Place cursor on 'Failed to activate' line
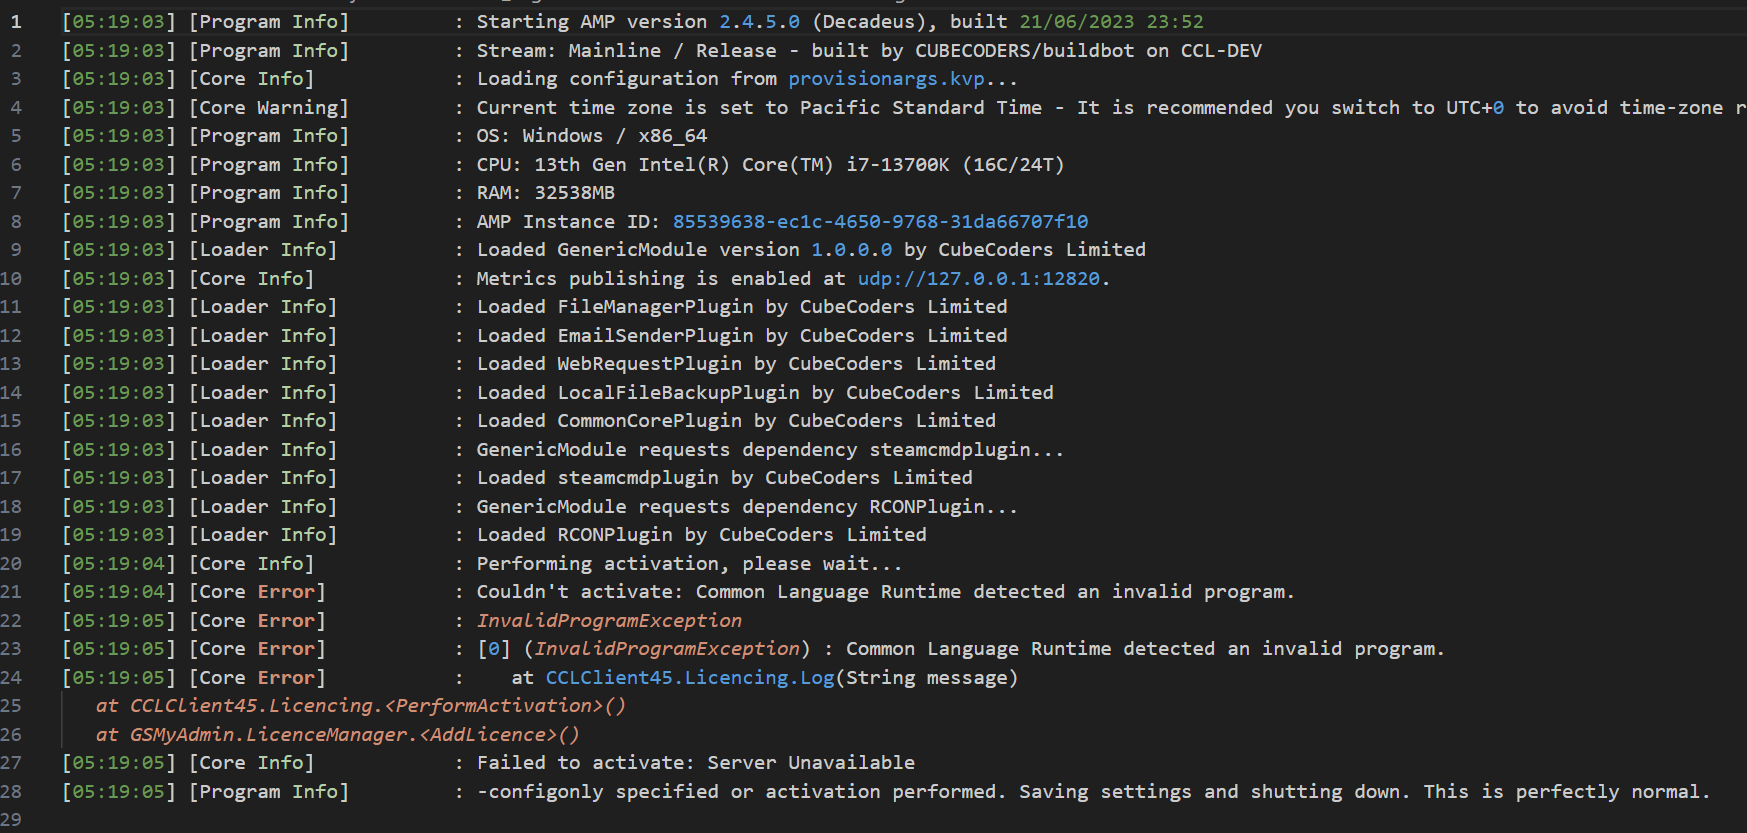 (x=695, y=763)
